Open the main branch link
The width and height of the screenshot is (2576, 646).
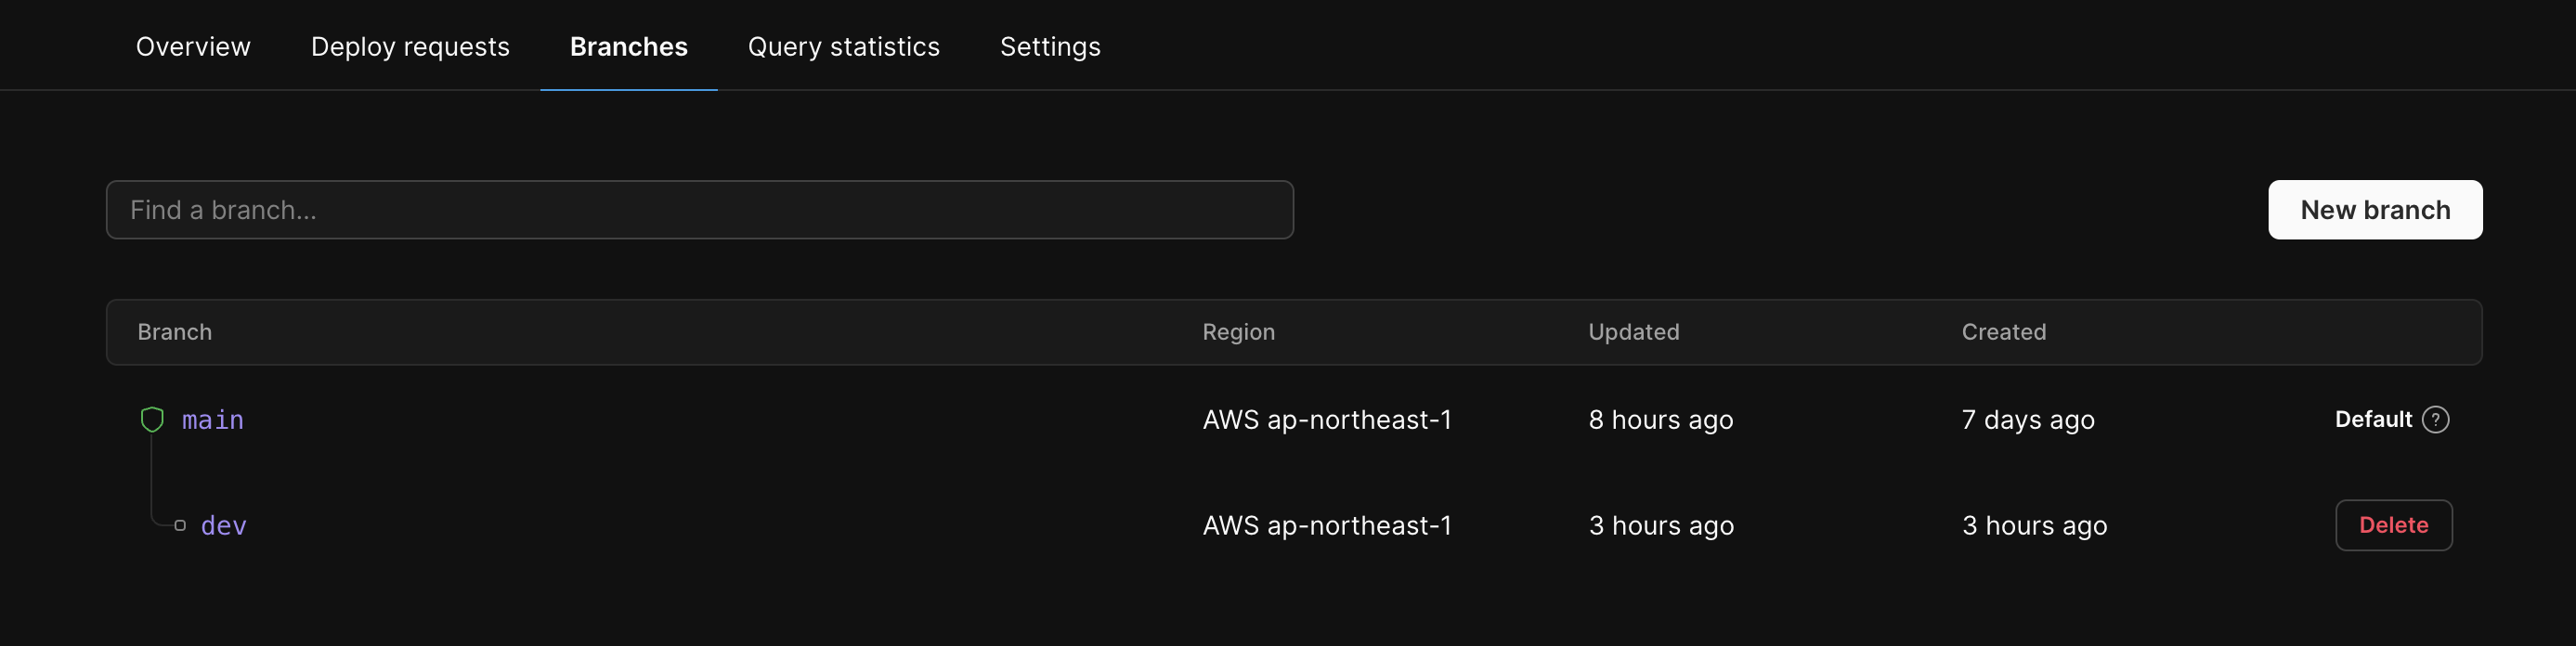213,420
